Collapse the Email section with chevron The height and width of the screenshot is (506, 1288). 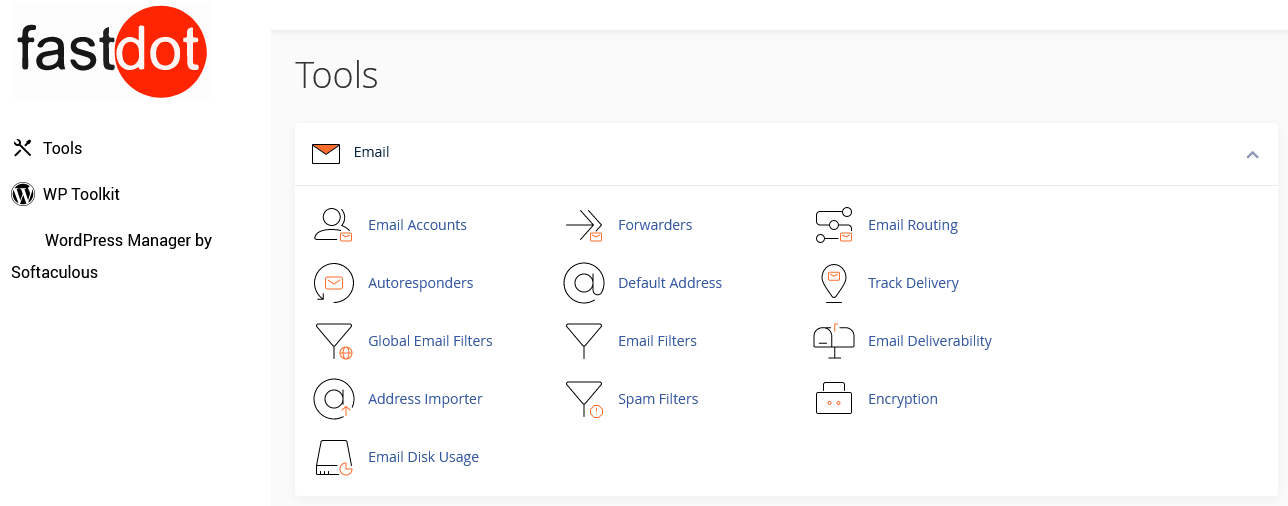tap(1252, 154)
